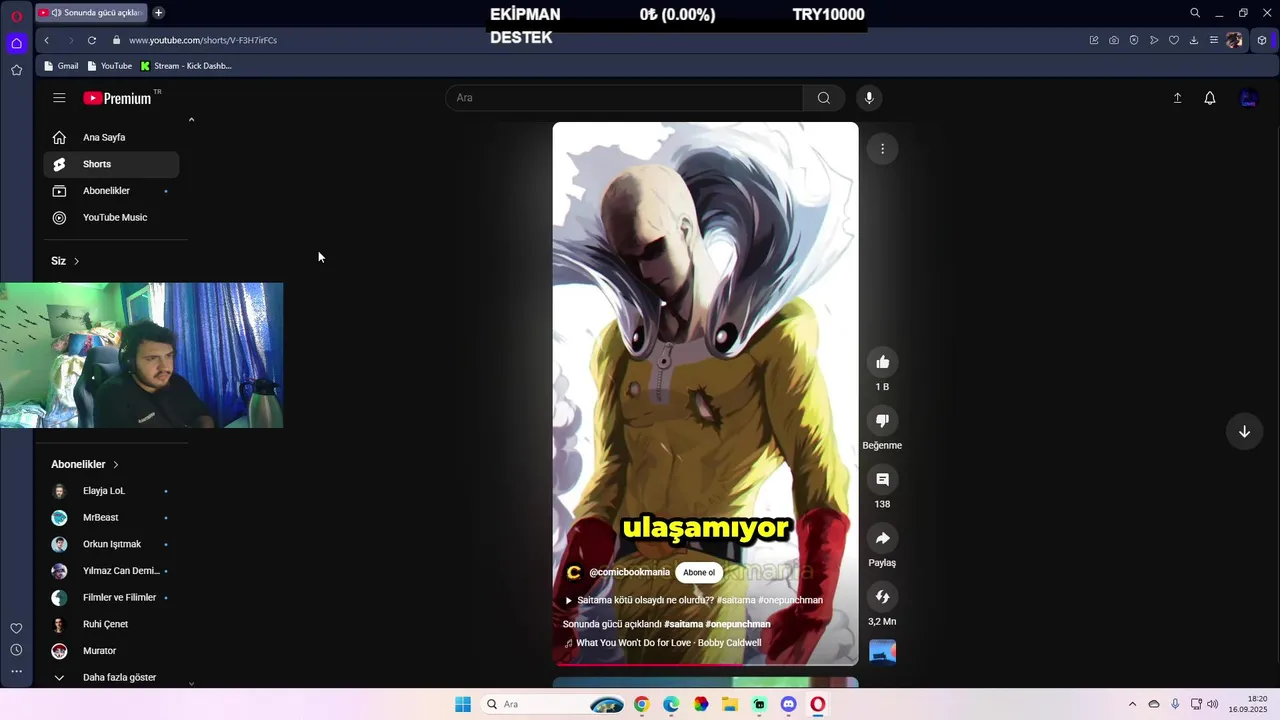This screenshot has height=720, width=1280.
Task: Open Opera sidebar three-dot more menu
Action: [16, 671]
